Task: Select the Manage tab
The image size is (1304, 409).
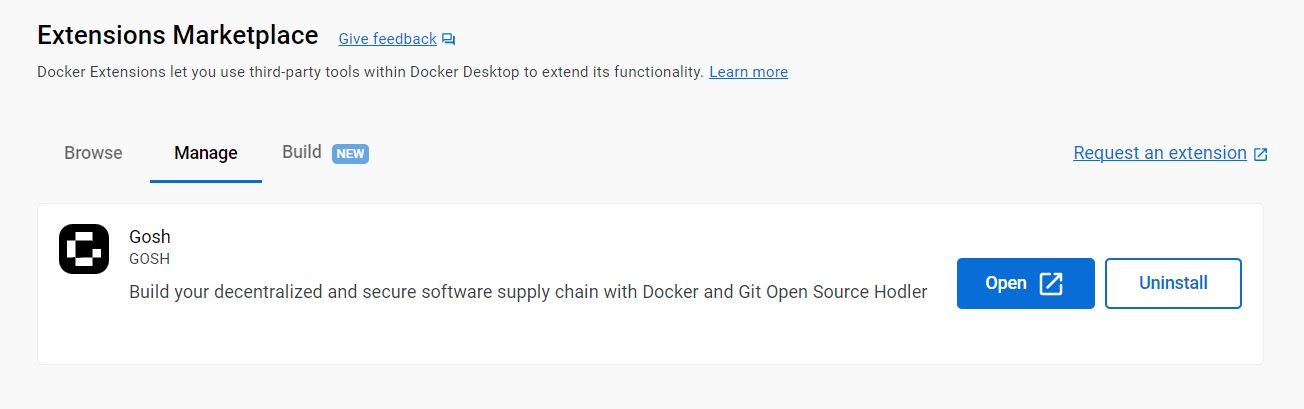Action: click(x=206, y=153)
